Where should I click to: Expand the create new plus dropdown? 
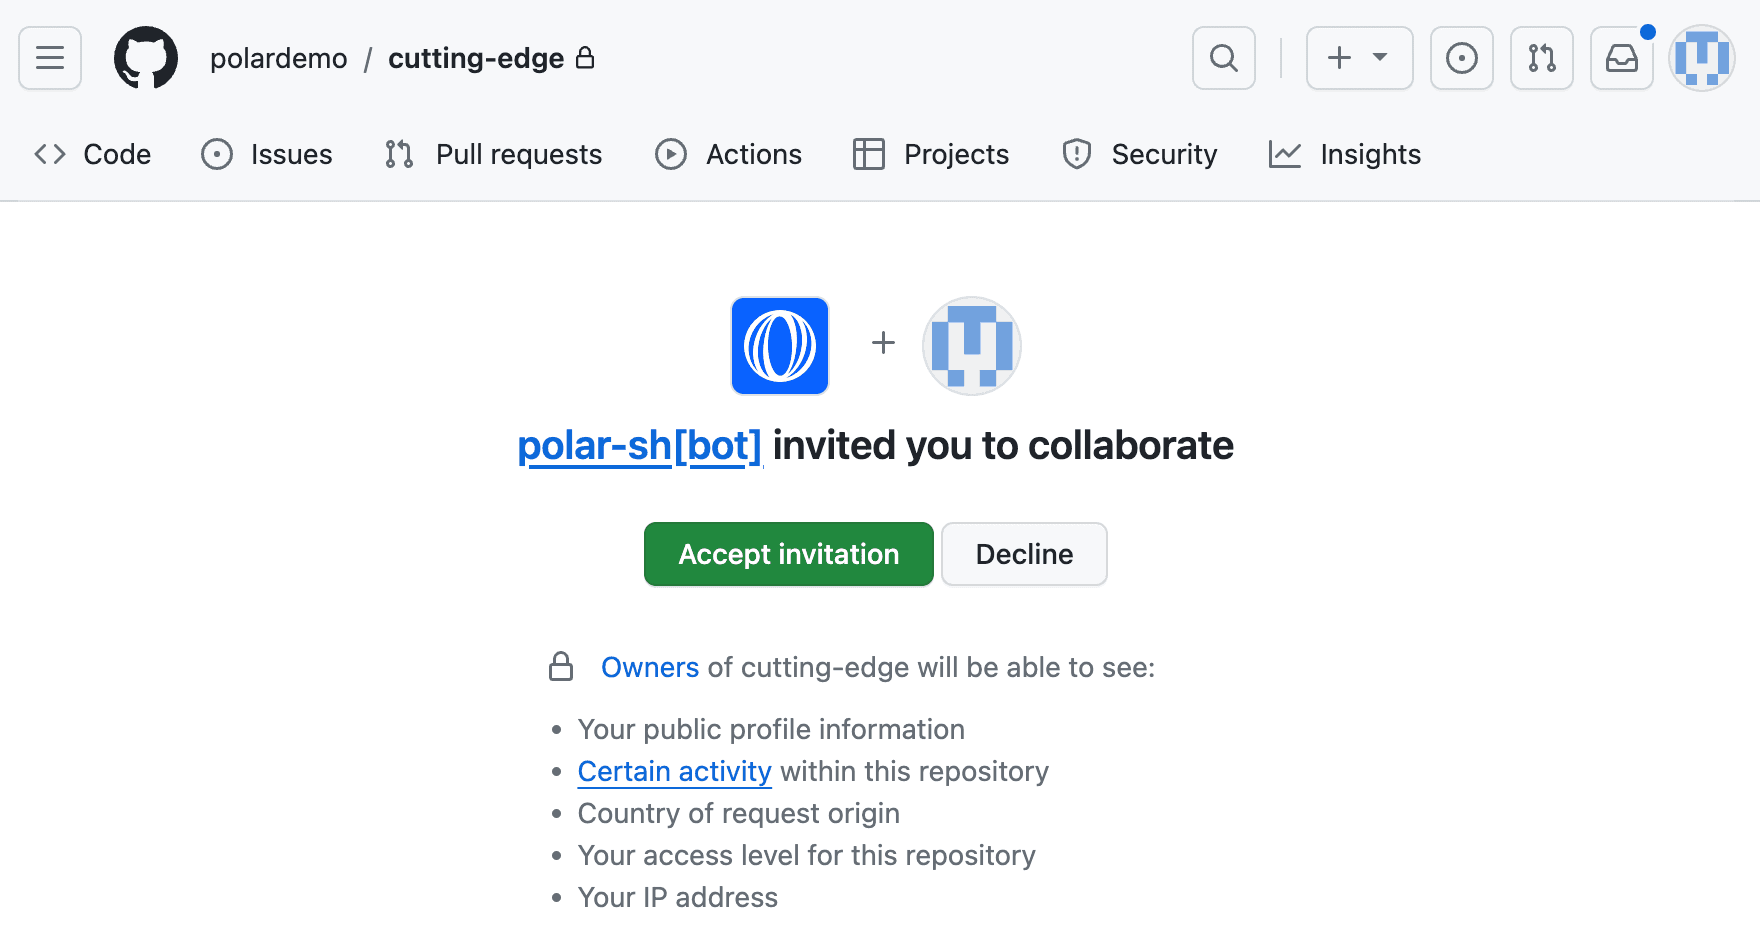[x=1359, y=58]
